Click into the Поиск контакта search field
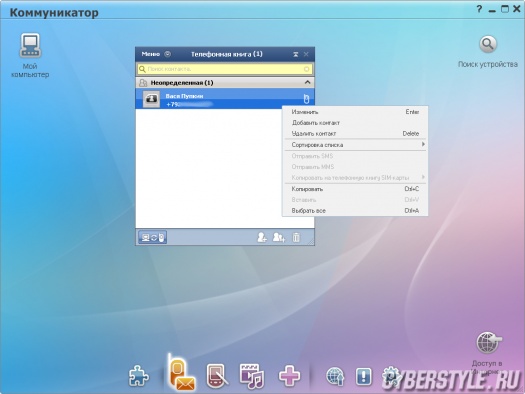The width and height of the screenshot is (525, 394). tap(225, 69)
